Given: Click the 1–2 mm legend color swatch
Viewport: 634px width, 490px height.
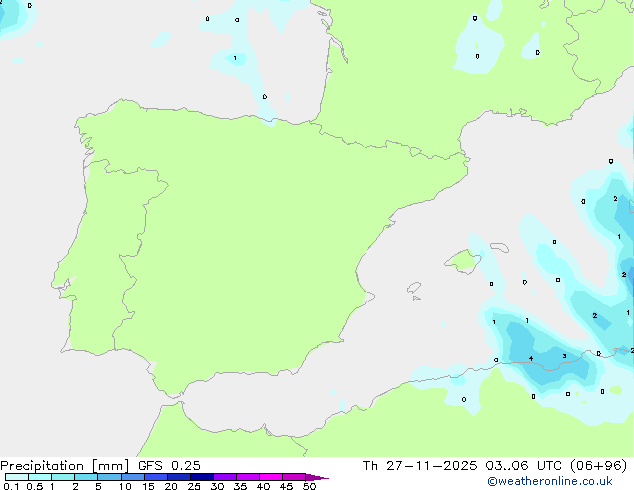Looking at the screenshot, I should (63, 477).
